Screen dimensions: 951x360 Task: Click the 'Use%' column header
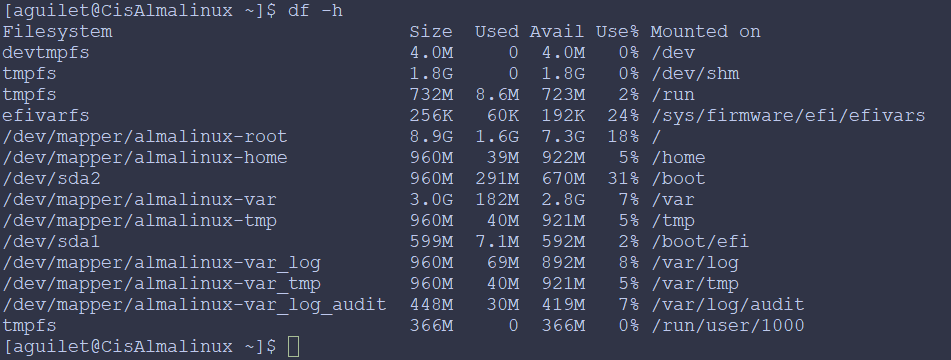617,32
